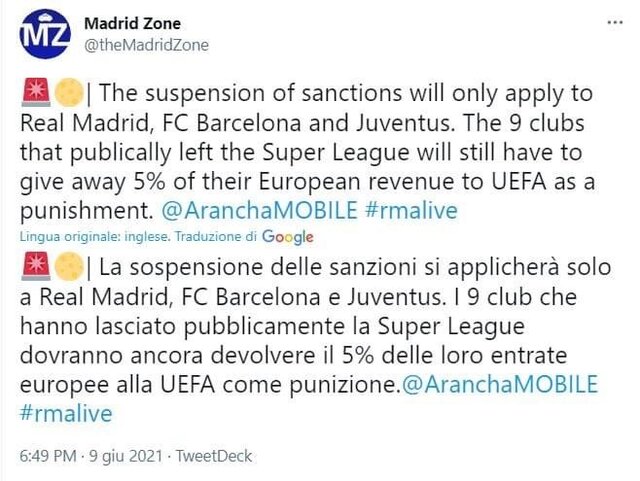The width and height of the screenshot is (640, 481).
Task: Click the red siren emoji in the English tweet
Action: click(31, 94)
